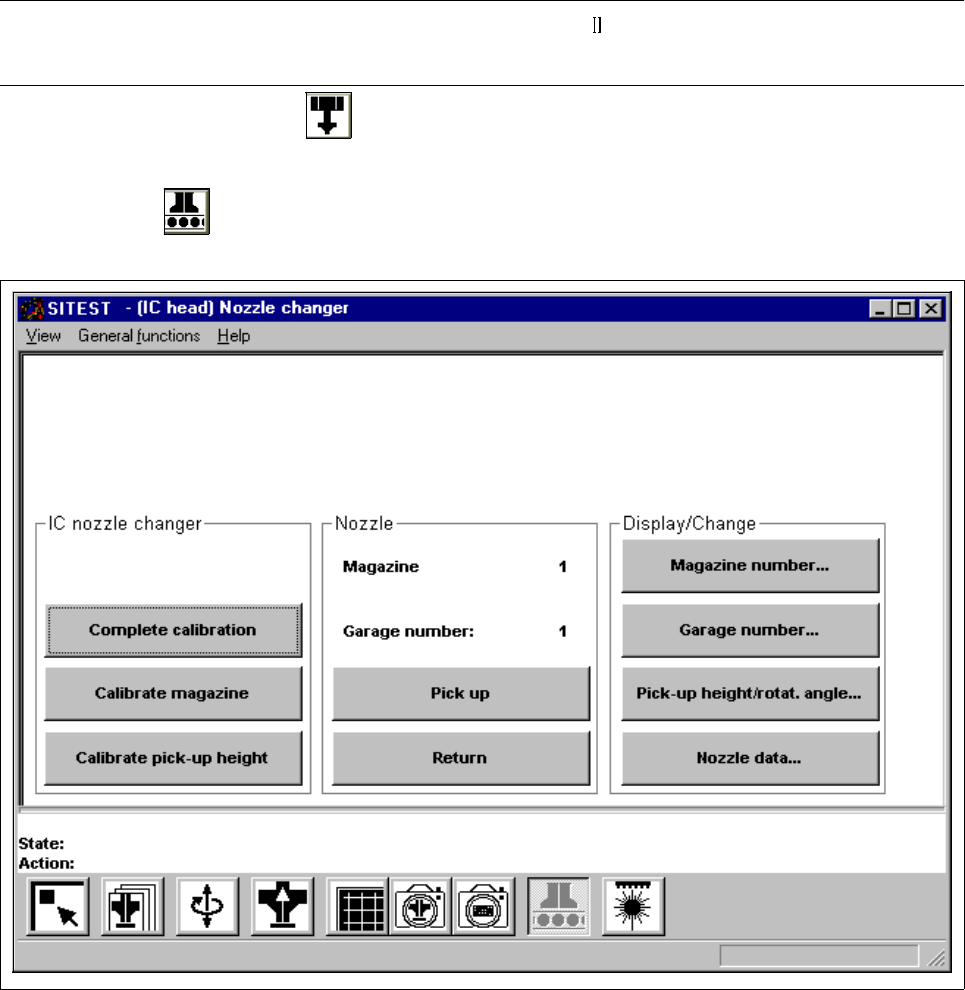Open the View menu
This screenshot has height=990, width=965.
pyautogui.click(x=43, y=336)
